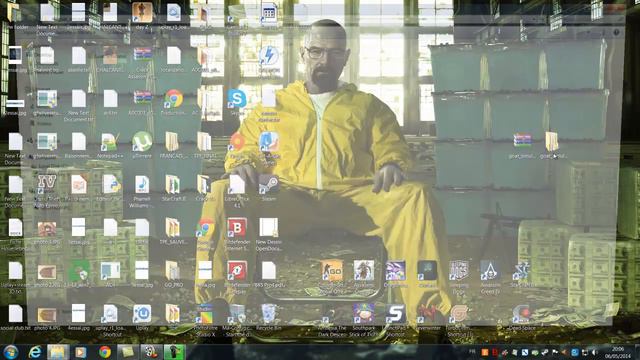640x360 pixels.
Task: Launch the orange Origin shortcut
Action: pyautogui.click(x=237, y=142)
